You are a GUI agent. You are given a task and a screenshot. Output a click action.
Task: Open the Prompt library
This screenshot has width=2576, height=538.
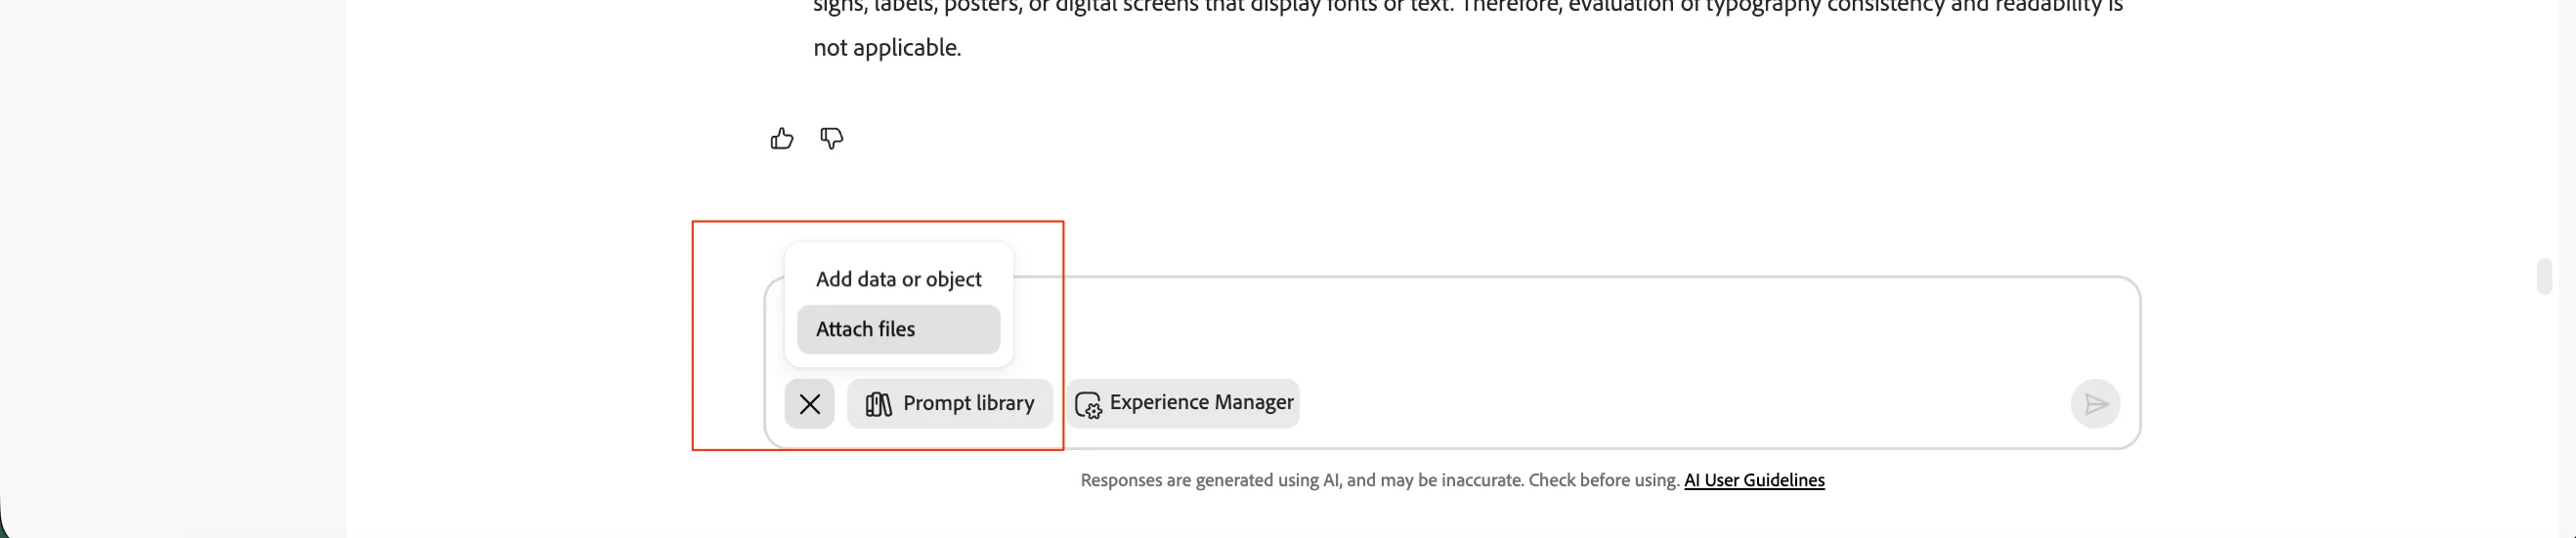click(x=950, y=404)
